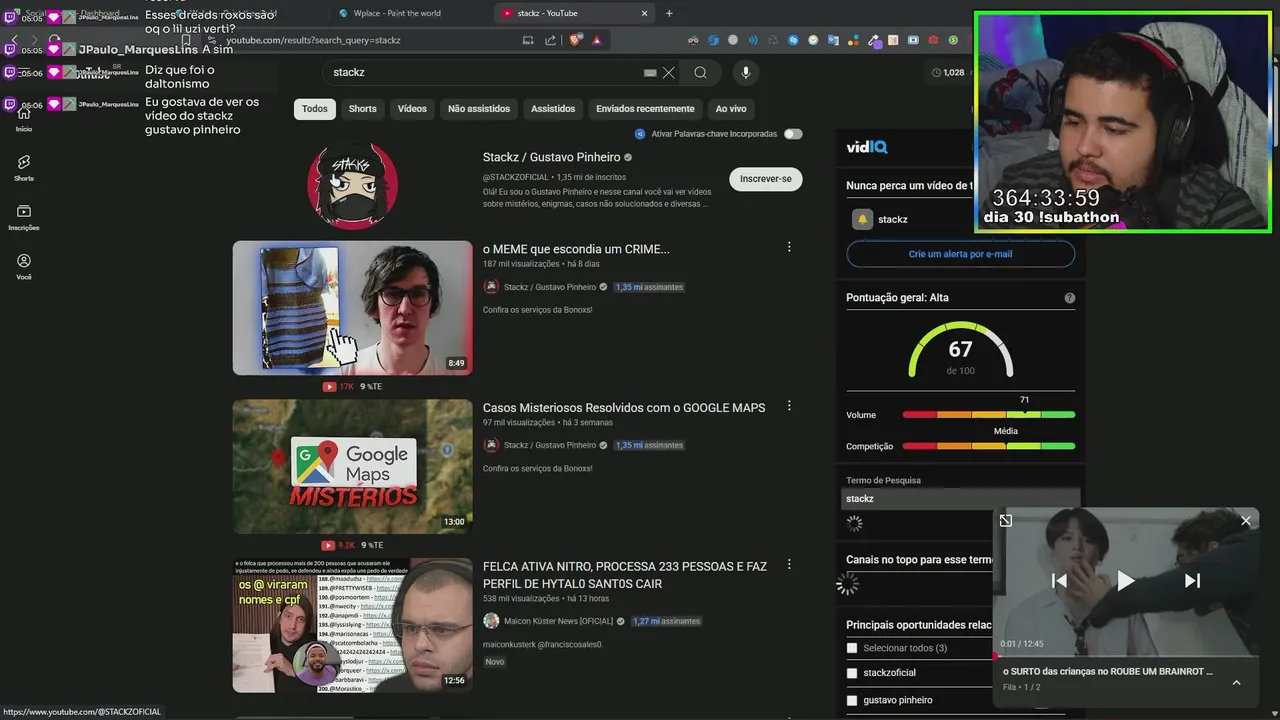Clear the stackz search query

[x=668, y=73]
